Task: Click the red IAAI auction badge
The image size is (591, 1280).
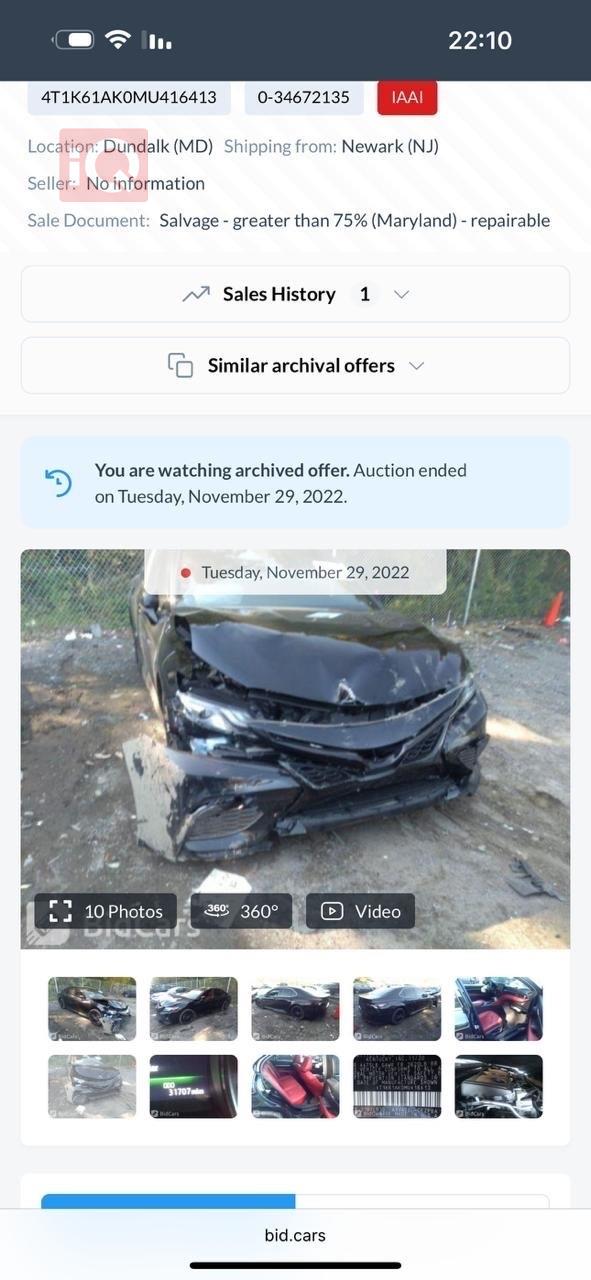Action: point(408,97)
